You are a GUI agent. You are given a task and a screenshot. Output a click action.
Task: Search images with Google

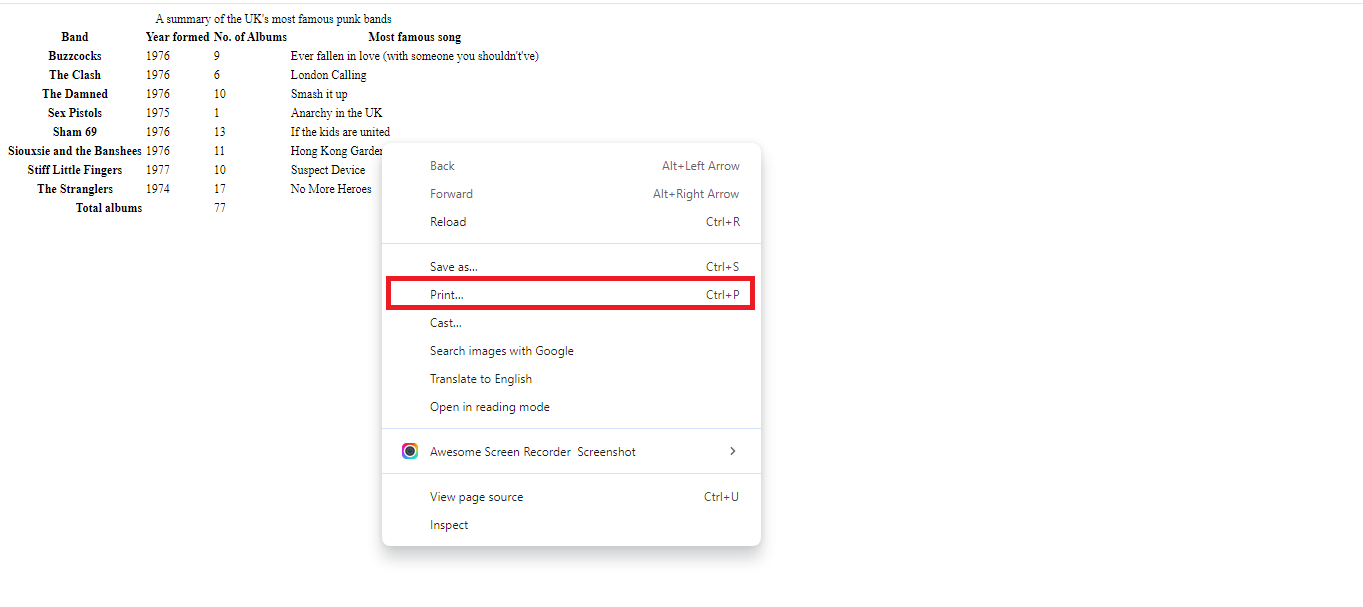pyautogui.click(x=501, y=350)
